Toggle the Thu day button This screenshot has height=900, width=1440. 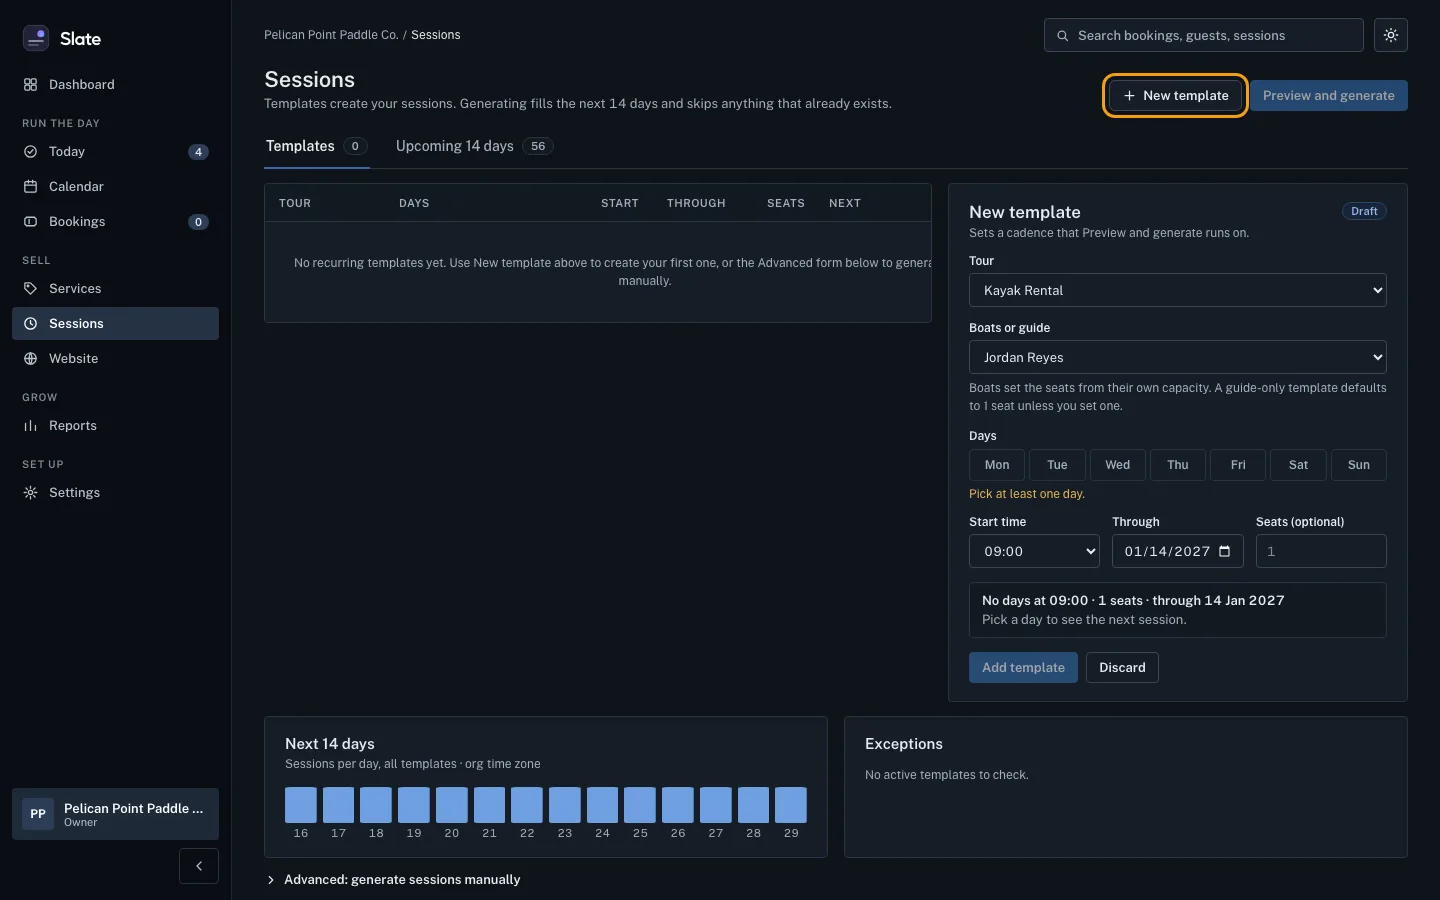1178,465
